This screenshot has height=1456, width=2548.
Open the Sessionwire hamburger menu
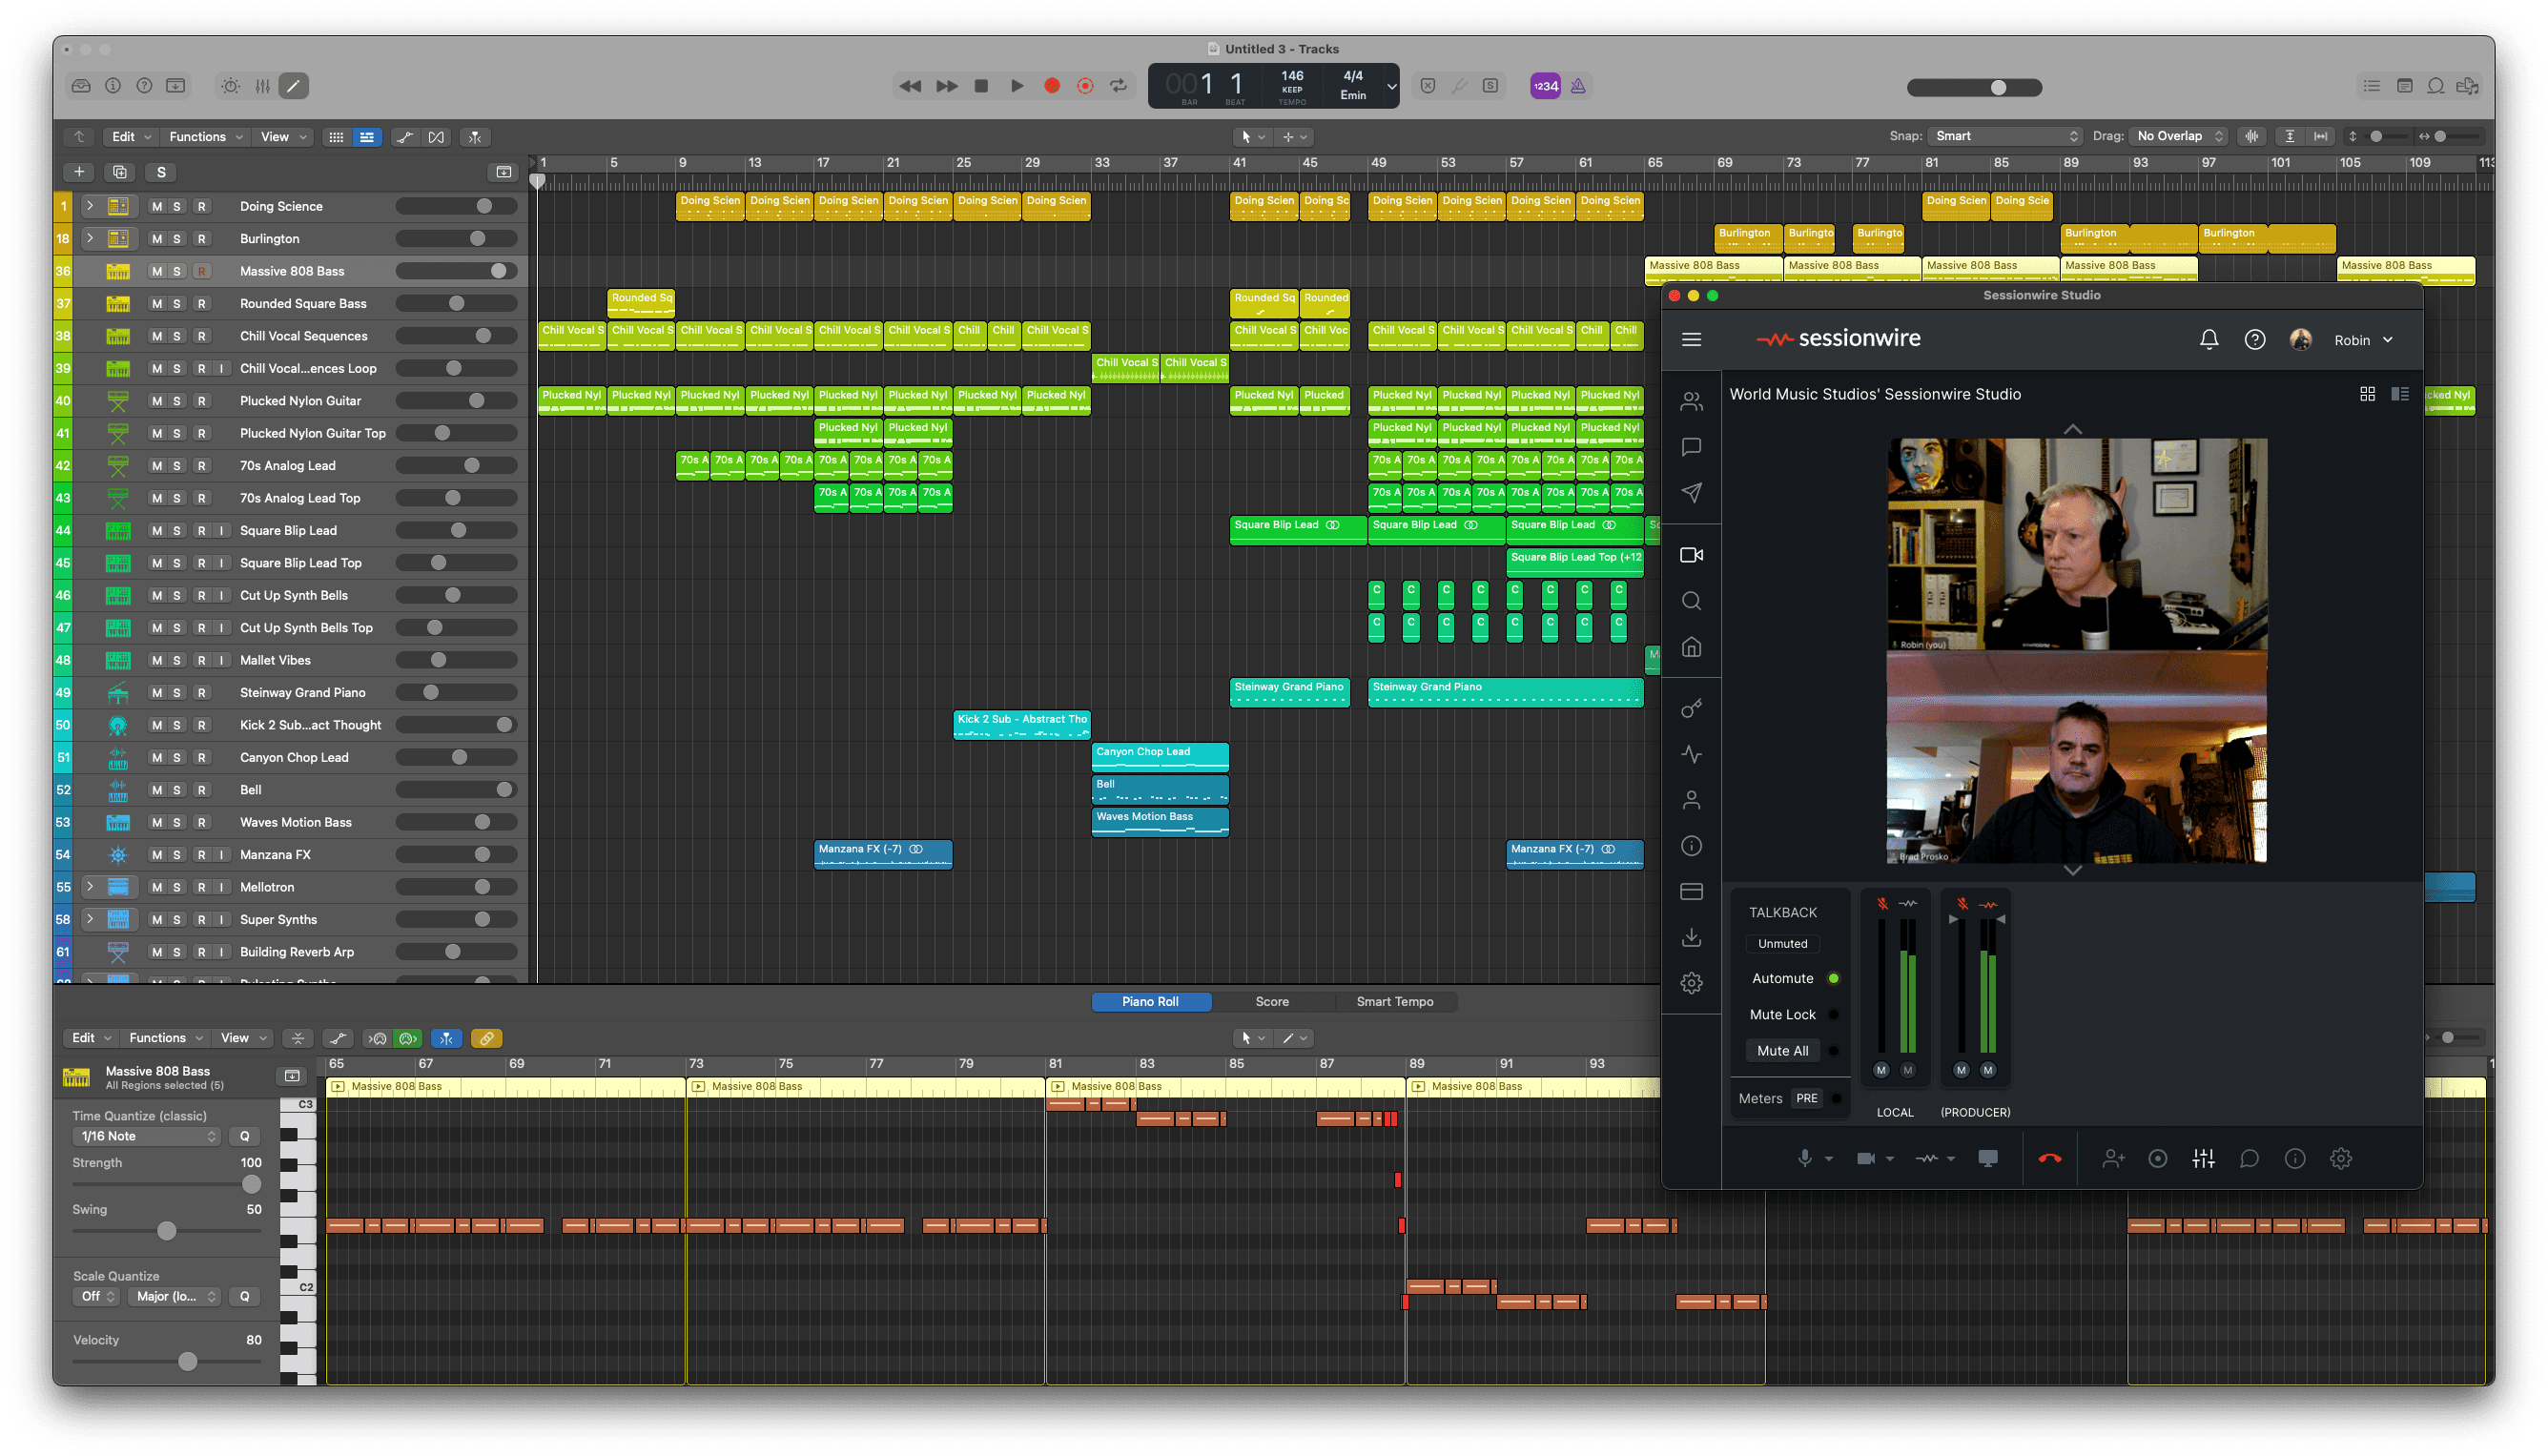(x=1691, y=340)
